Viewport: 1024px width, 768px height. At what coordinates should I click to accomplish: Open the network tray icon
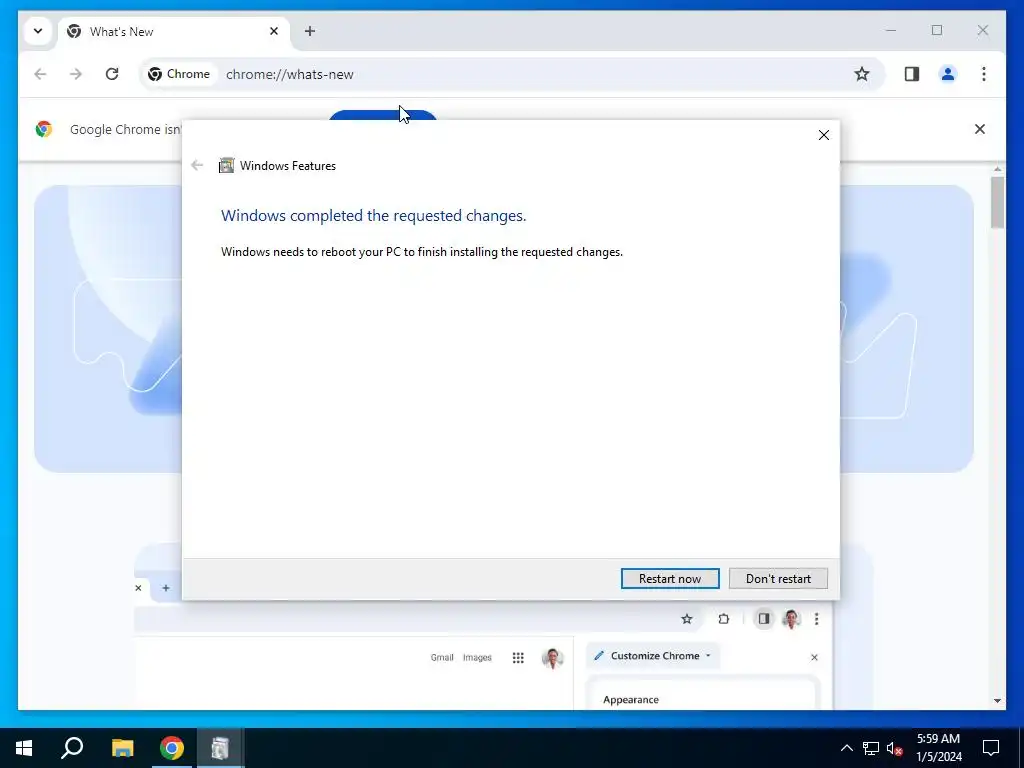coord(871,748)
